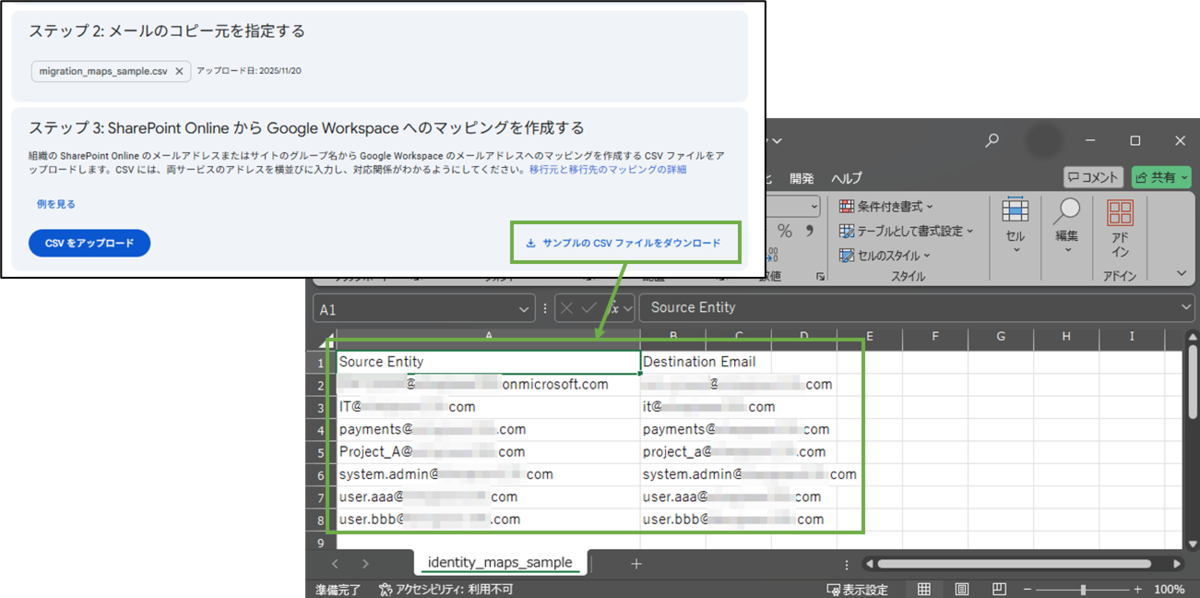Open the Name Box dropdown arrow
The width and height of the screenshot is (1200, 598).
pyautogui.click(x=526, y=309)
